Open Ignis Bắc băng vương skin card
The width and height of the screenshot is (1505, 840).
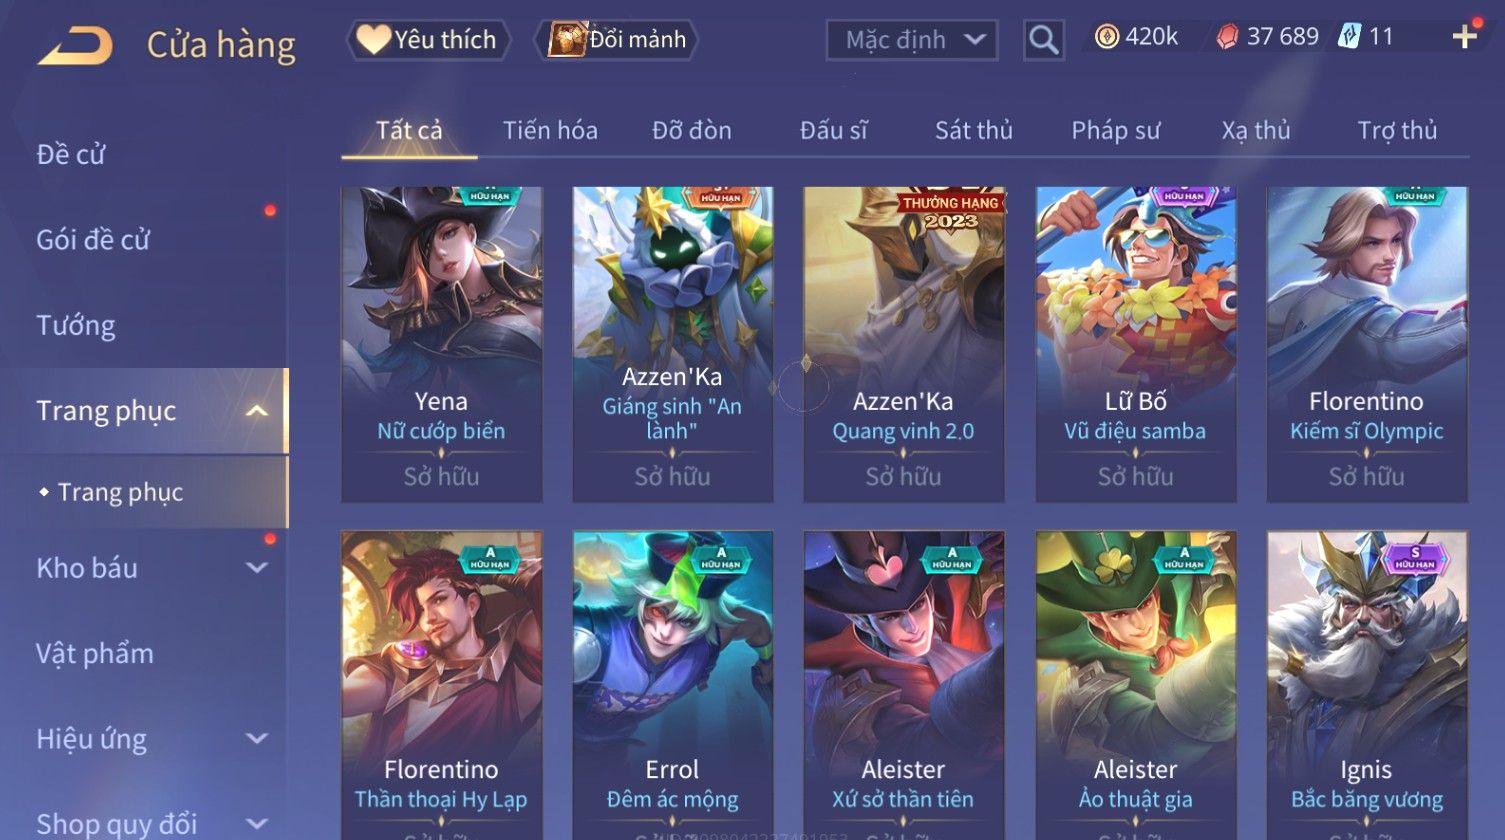coord(1366,685)
